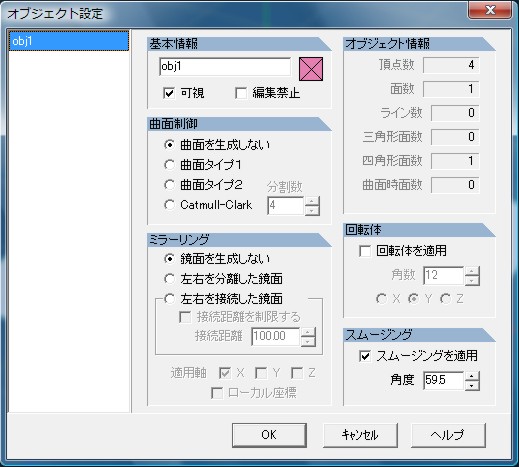Click the pink object color swatch
The image size is (519, 467).
[x=311, y=69]
